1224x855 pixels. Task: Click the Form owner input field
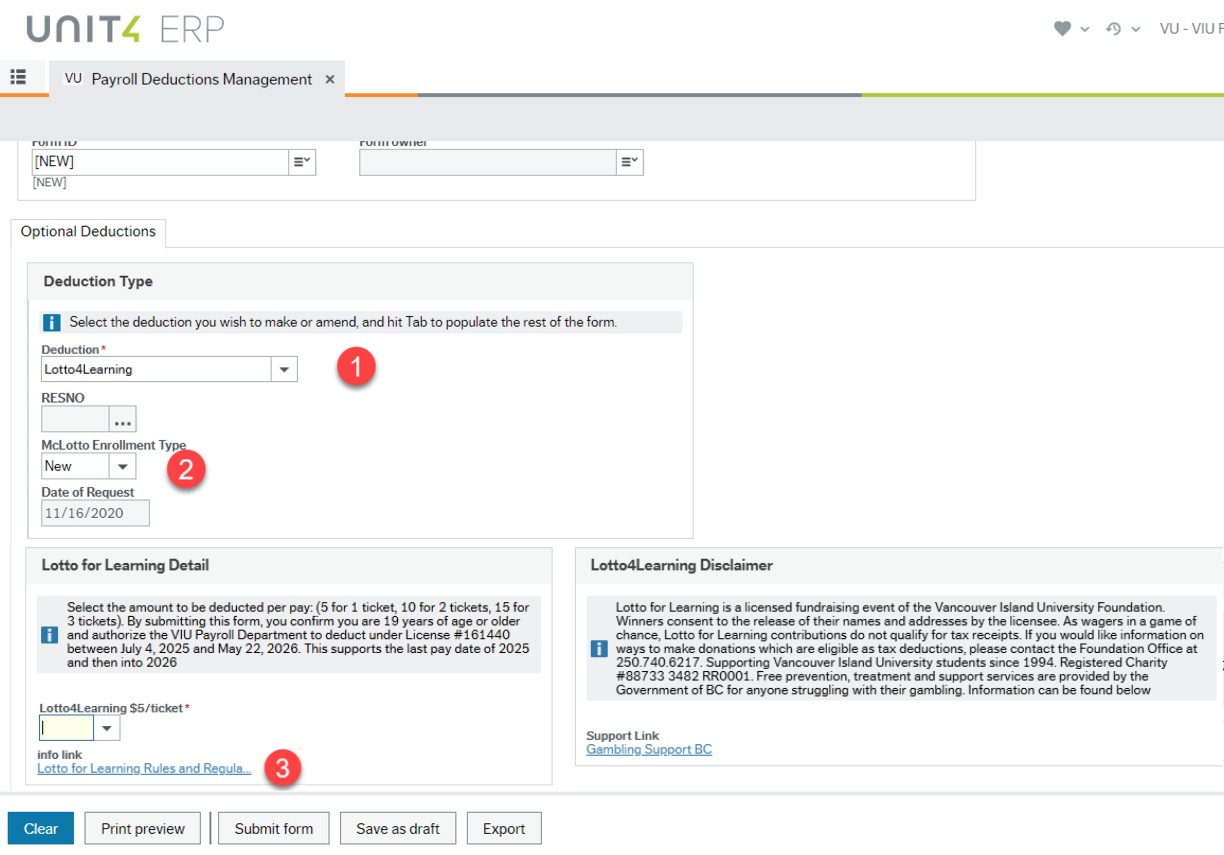click(x=488, y=162)
